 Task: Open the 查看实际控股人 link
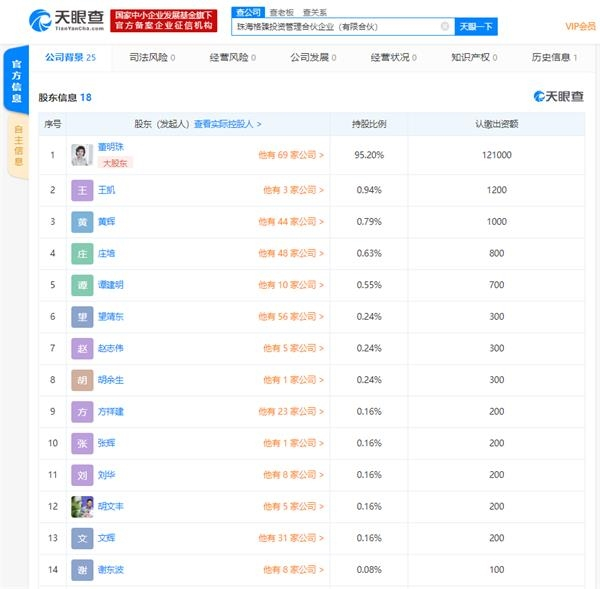click(227, 124)
